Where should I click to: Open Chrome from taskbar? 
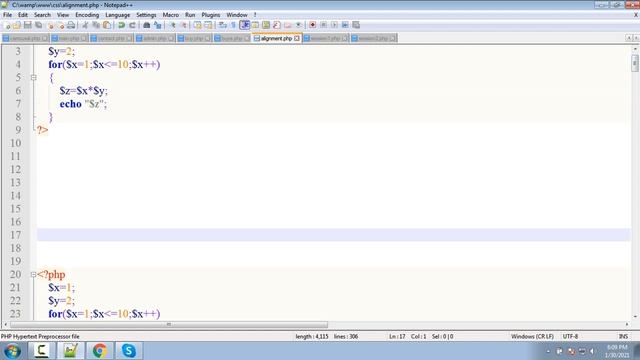pyautogui.click(x=100, y=351)
